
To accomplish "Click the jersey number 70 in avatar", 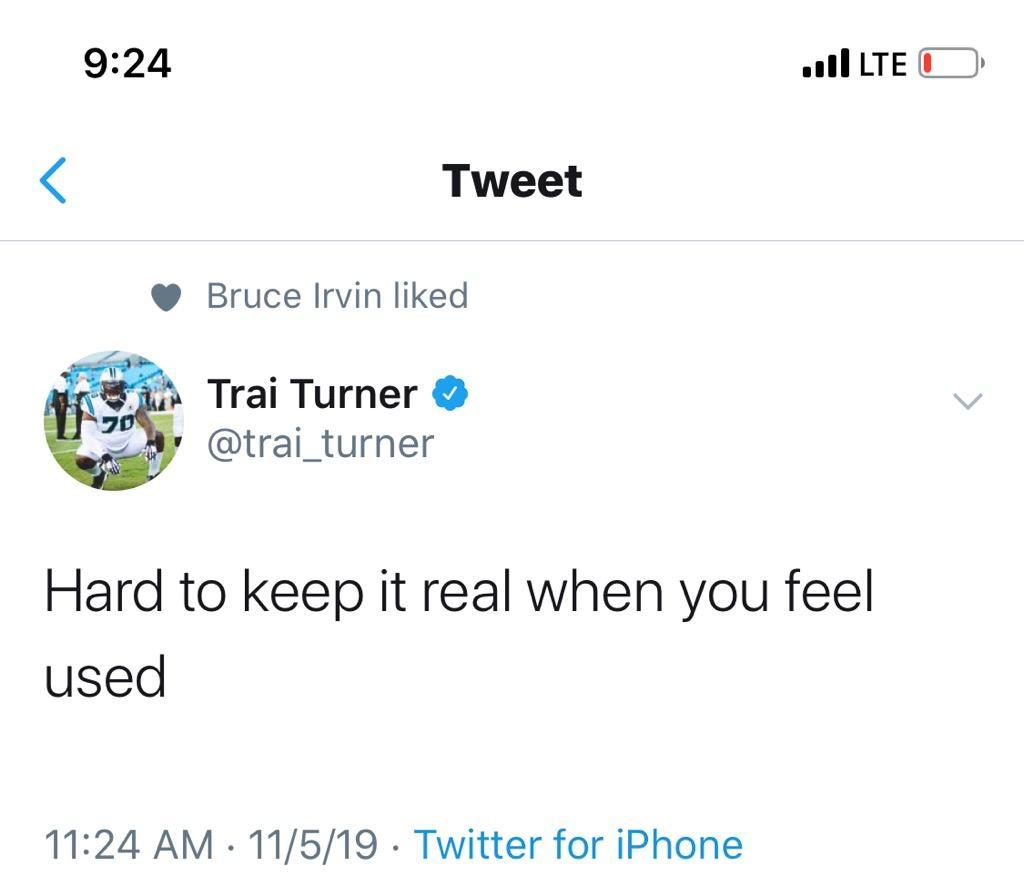I will [118, 424].
